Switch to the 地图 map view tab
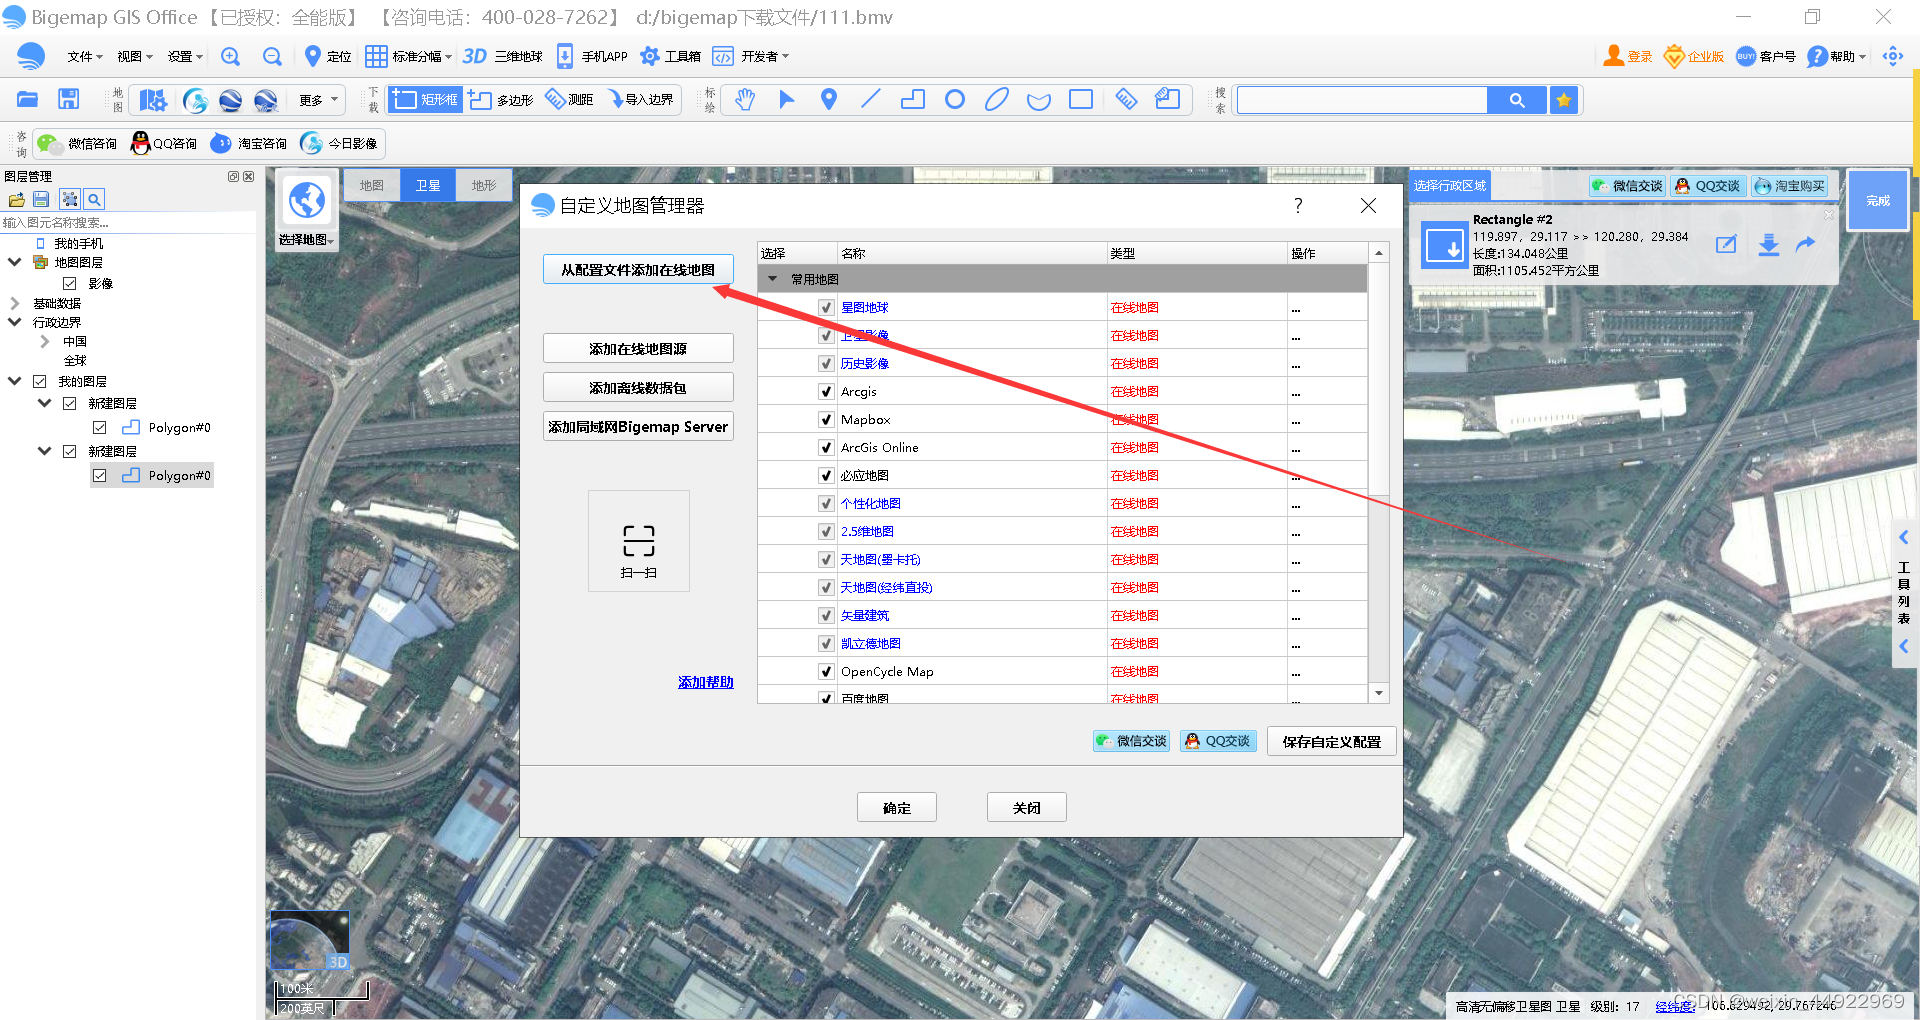Image resolution: width=1920 pixels, height=1020 pixels. [x=370, y=185]
